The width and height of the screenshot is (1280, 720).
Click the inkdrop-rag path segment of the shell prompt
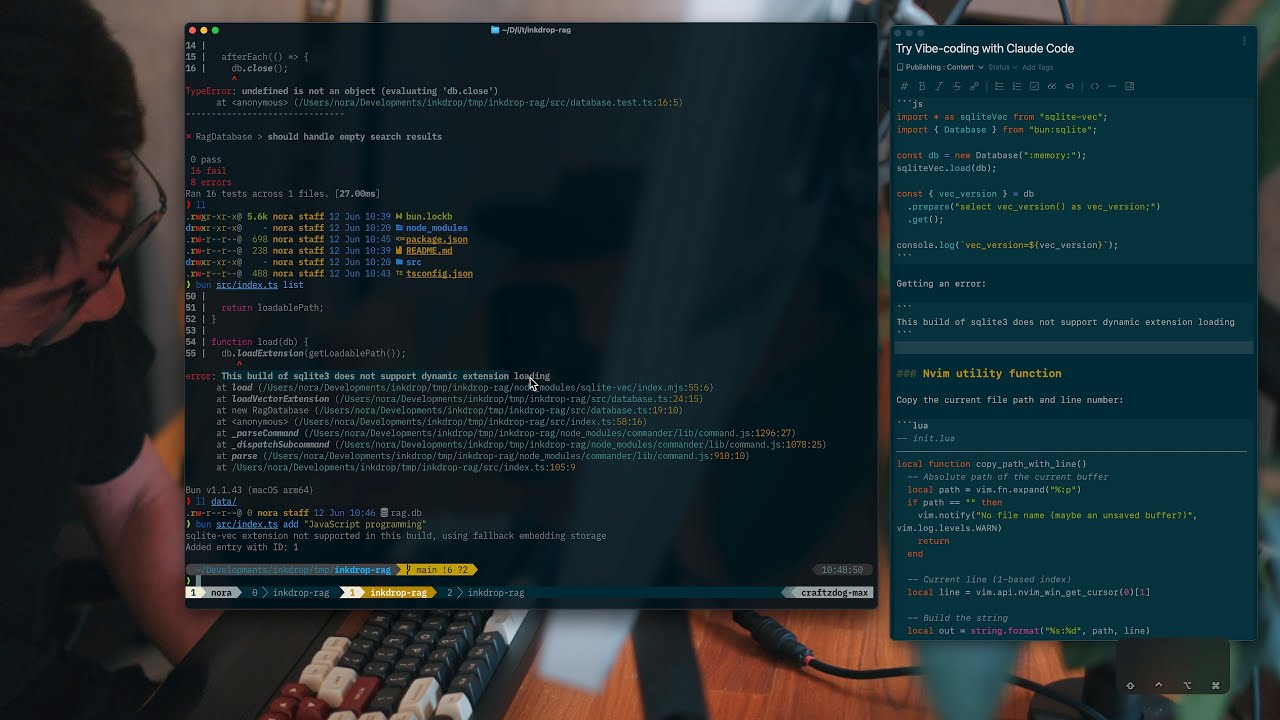[363, 570]
